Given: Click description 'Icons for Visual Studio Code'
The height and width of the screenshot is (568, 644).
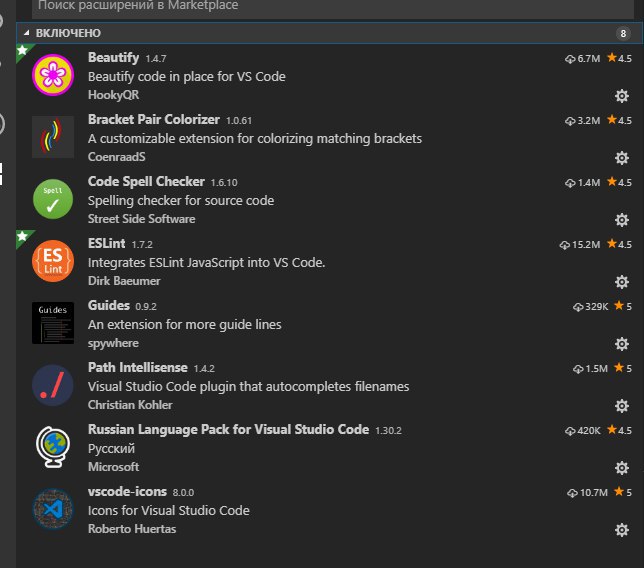Looking at the screenshot, I should 168,511.
